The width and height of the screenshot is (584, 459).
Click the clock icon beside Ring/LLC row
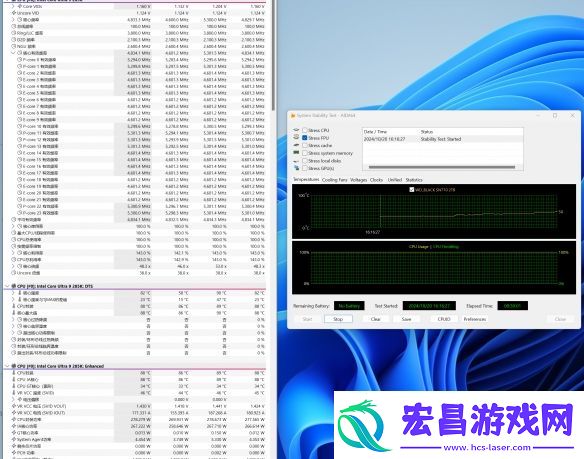pos(14,33)
